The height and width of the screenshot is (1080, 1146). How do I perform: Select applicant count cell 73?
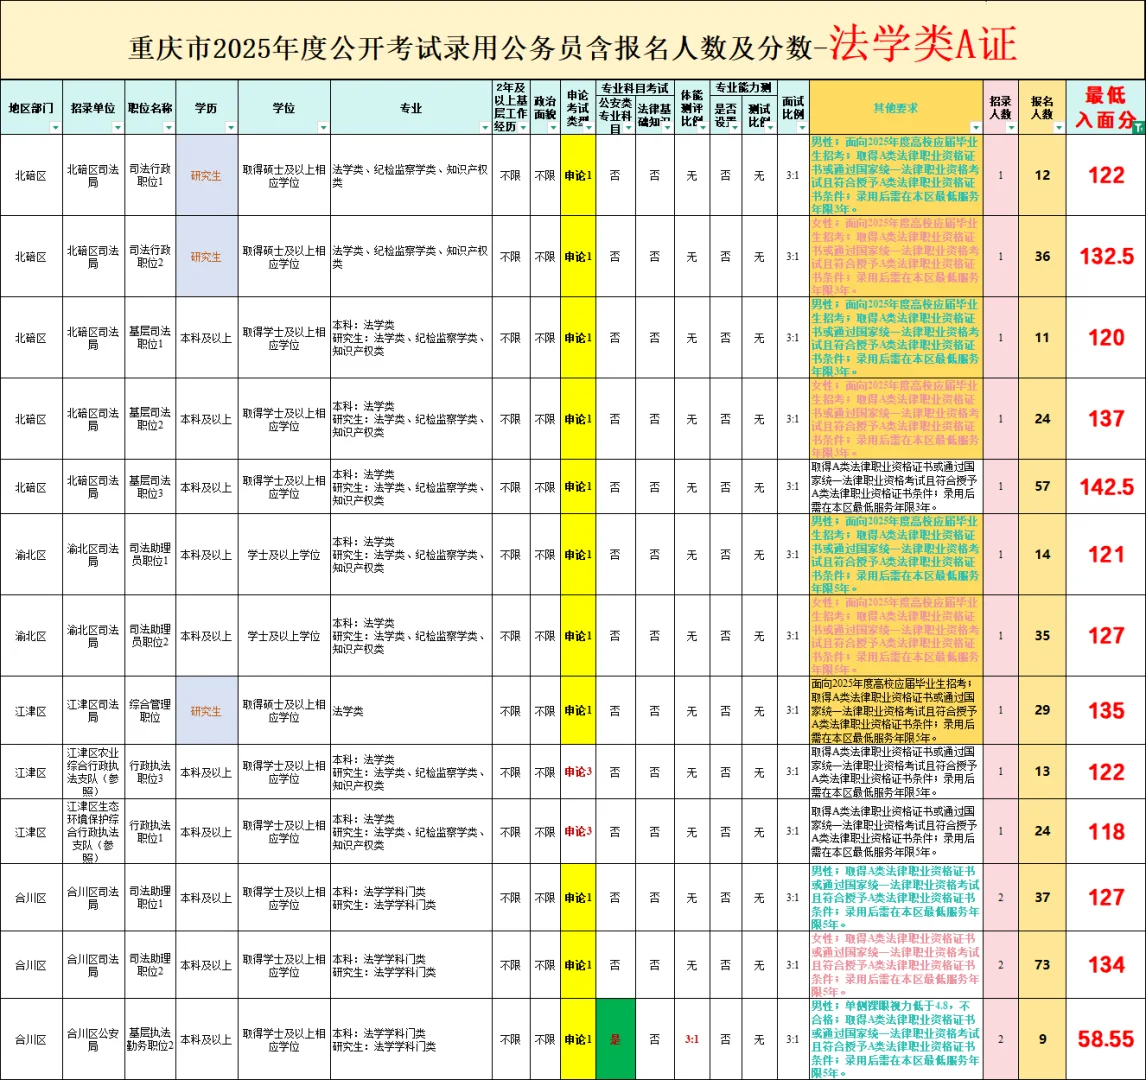coord(1042,965)
